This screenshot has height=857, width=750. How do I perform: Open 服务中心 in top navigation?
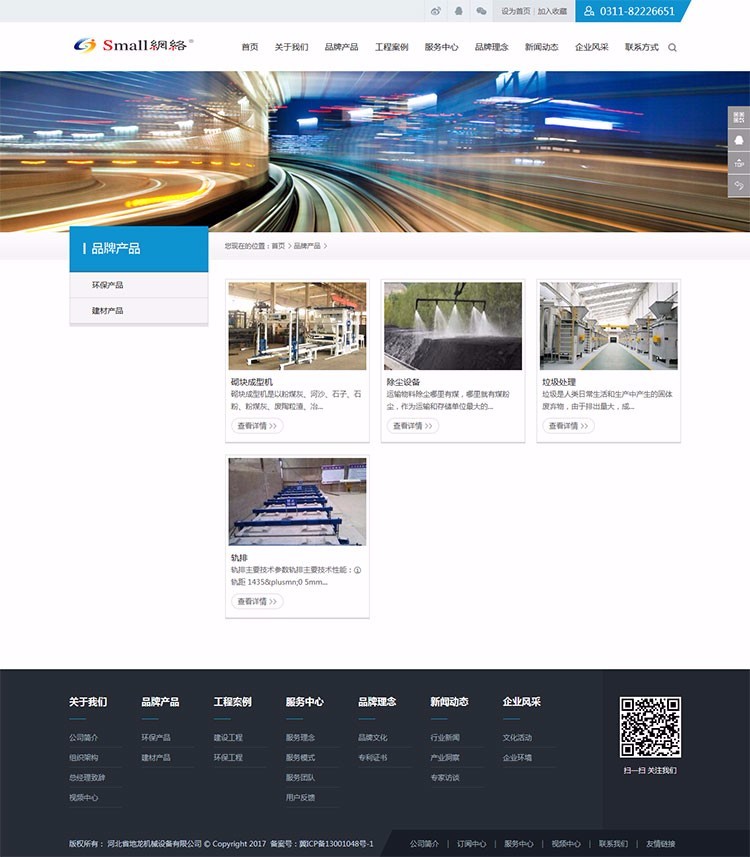(x=442, y=47)
